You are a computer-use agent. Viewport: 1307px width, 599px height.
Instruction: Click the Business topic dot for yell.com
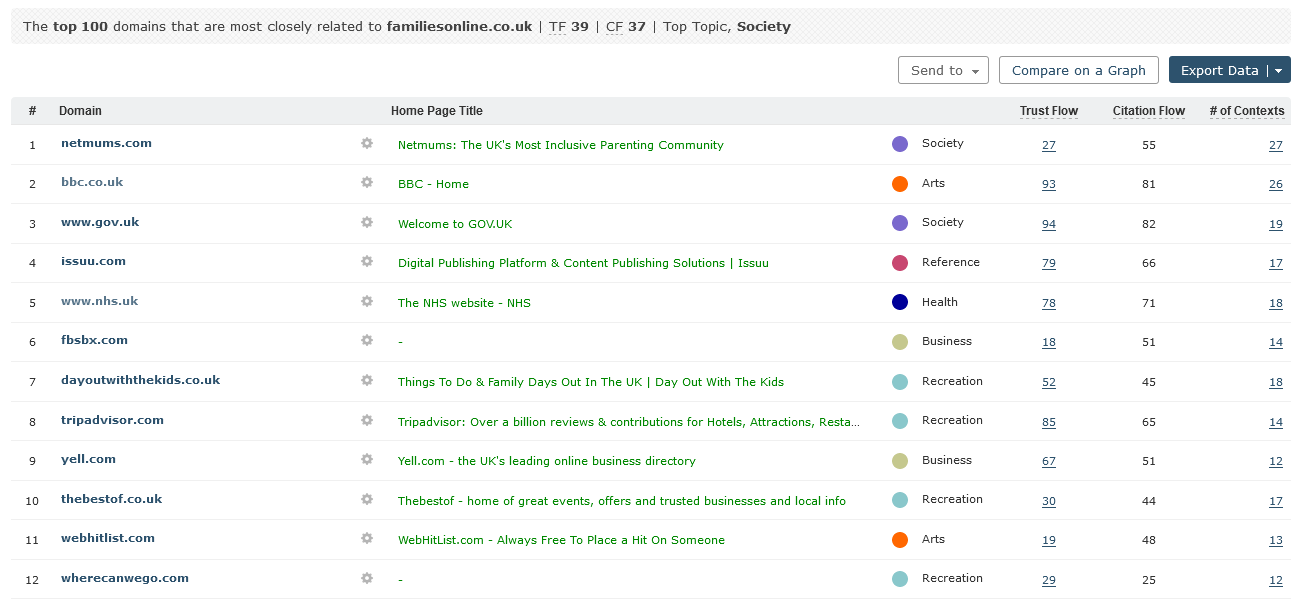coord(900,461)
